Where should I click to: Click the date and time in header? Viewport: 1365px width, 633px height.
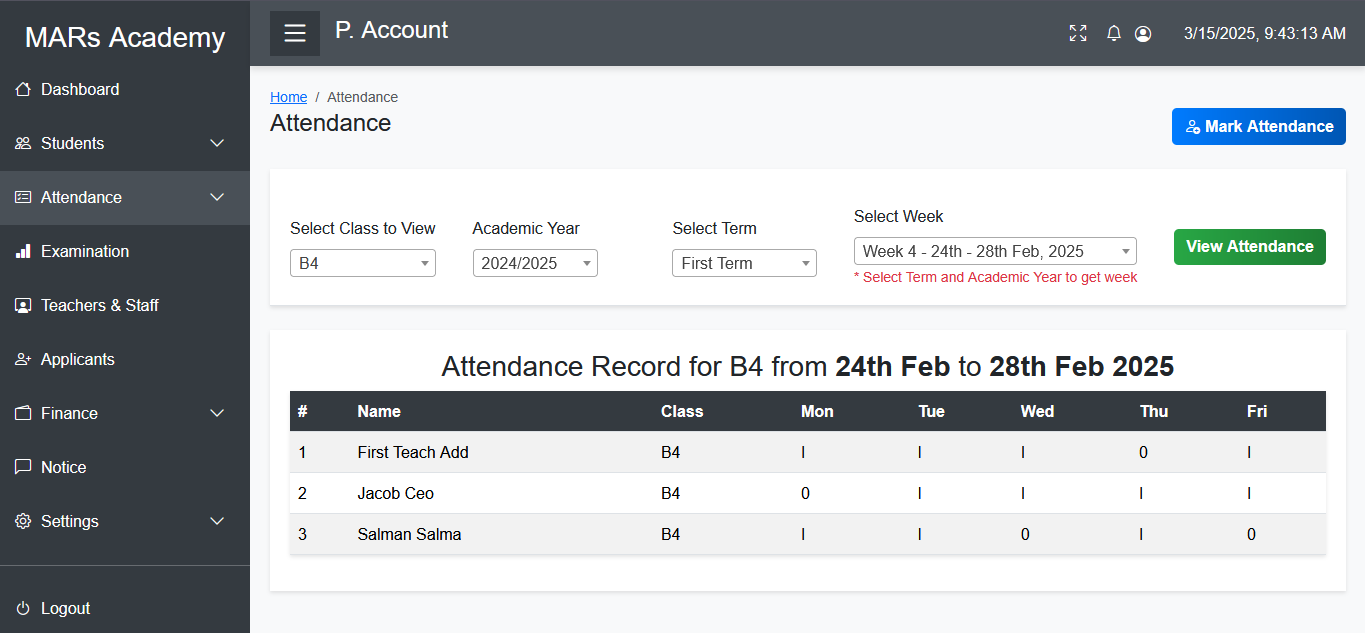point(1265,33)
